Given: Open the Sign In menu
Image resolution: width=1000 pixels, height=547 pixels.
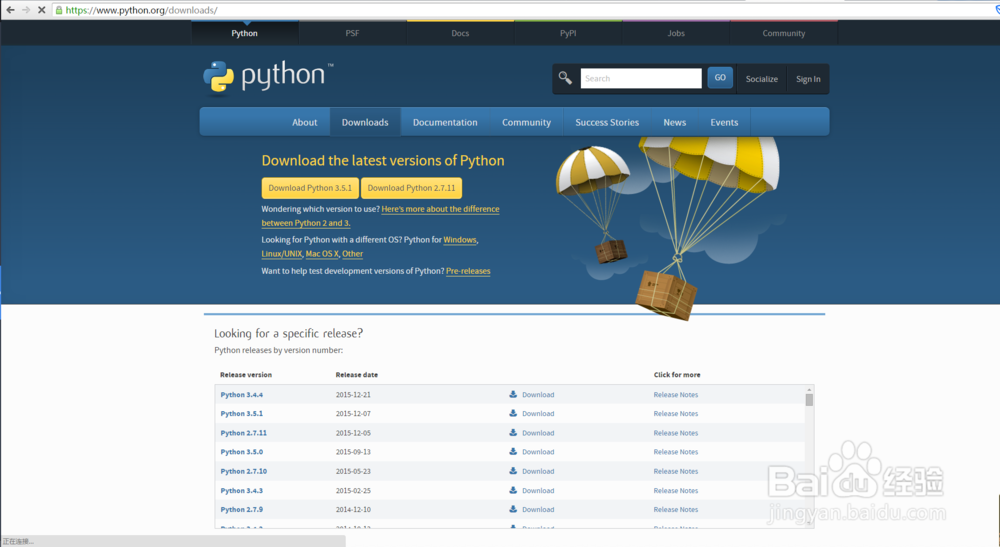Looking at the screenshot, I should pos(808,79).
